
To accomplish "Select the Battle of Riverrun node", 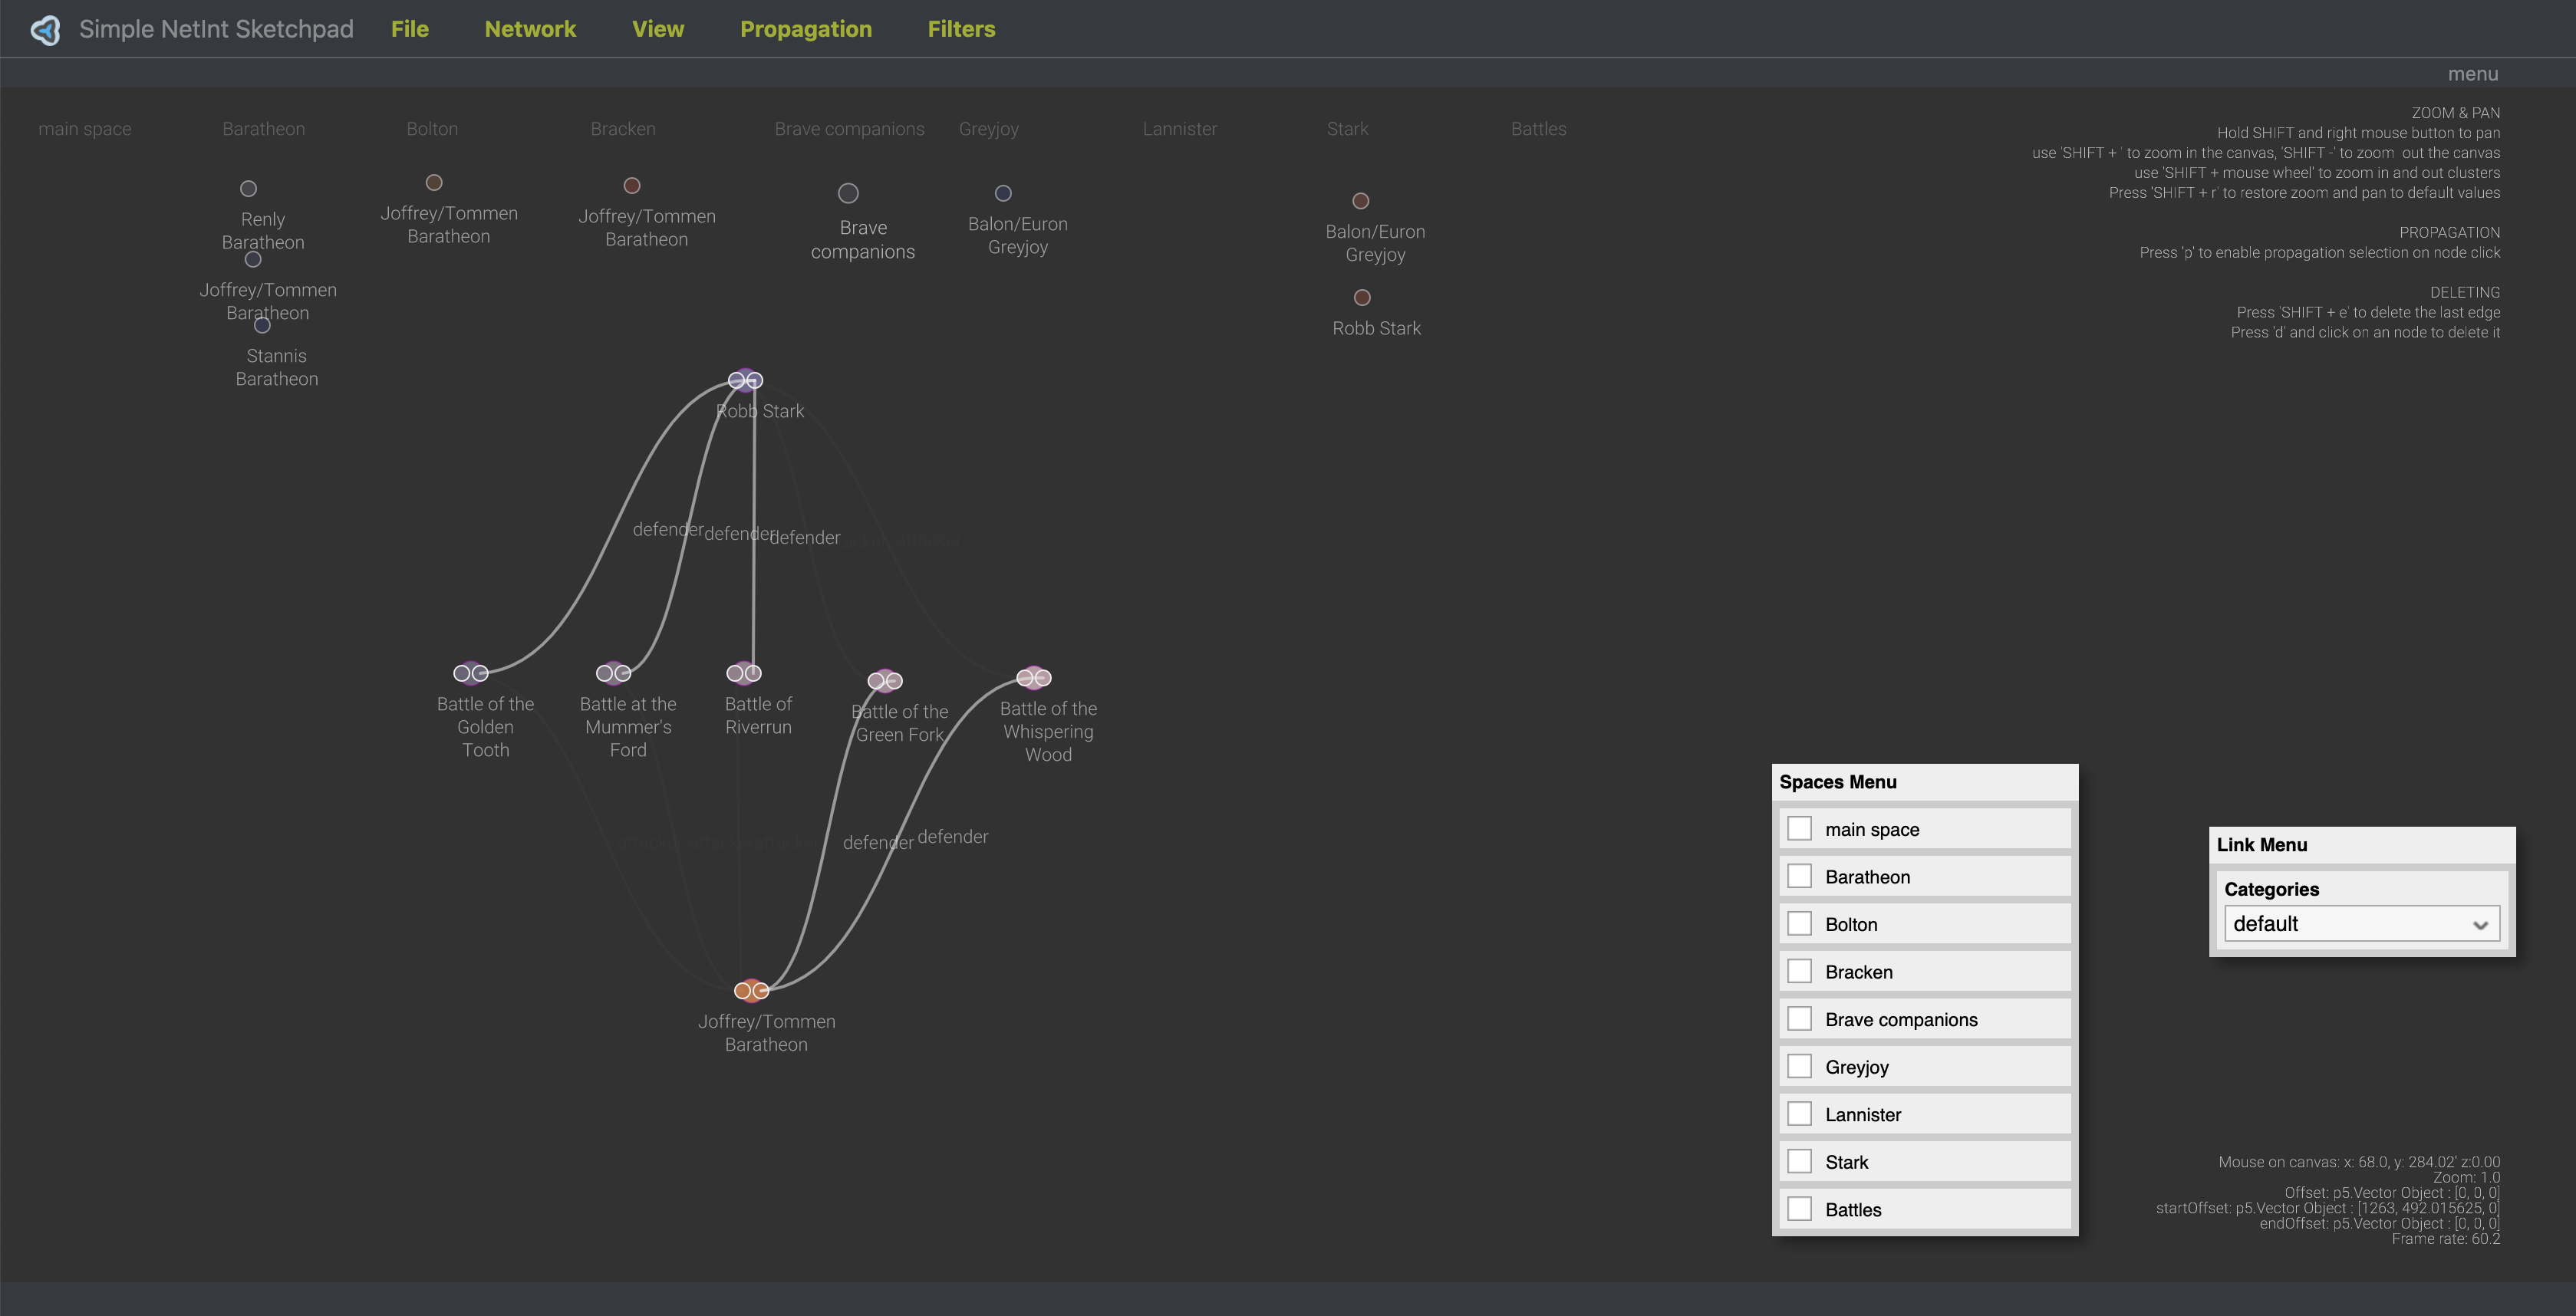I will tap(743, 673).
